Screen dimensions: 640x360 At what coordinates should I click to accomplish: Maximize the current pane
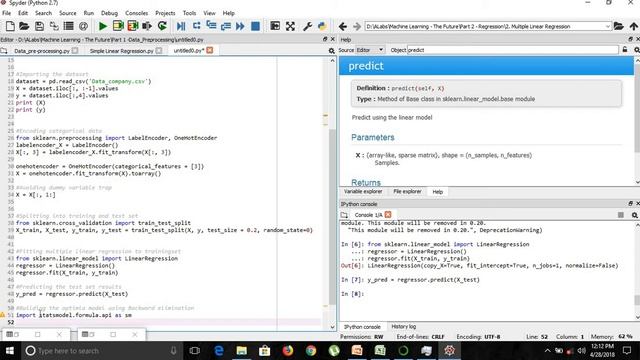click(x=275, y=26)
